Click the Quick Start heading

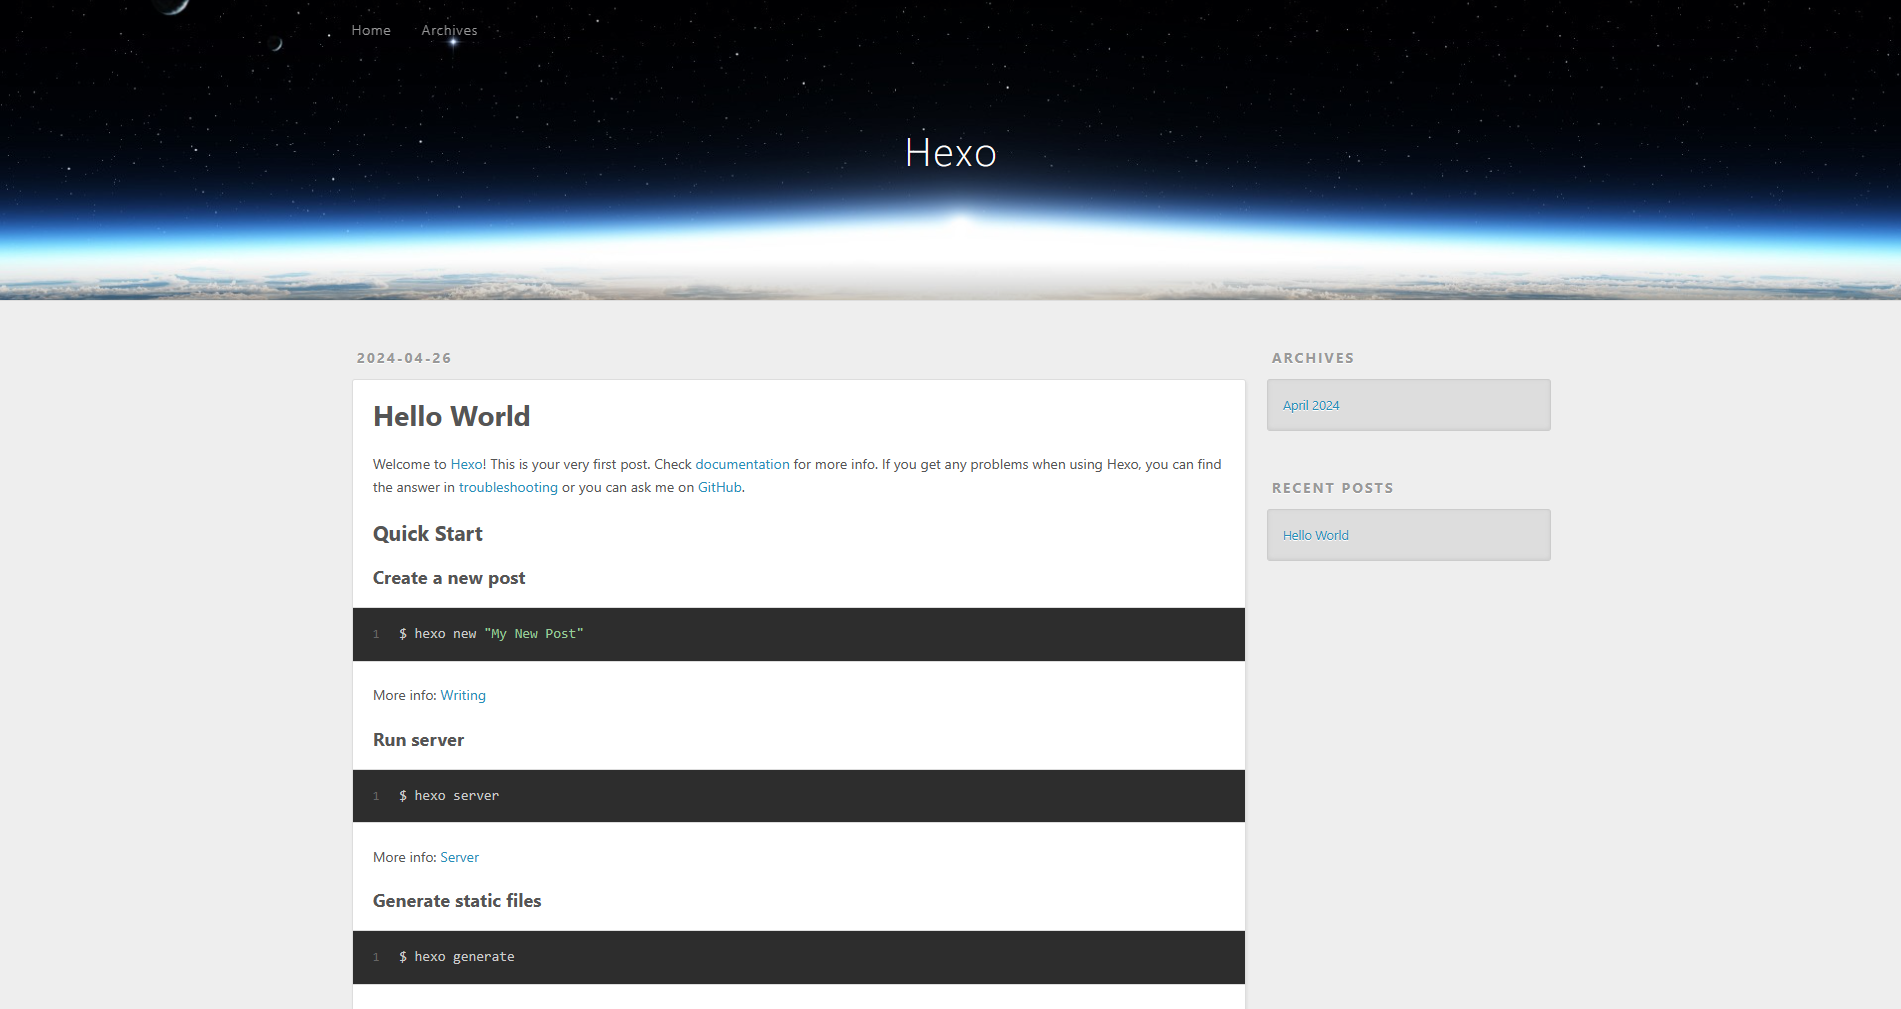click(x=428, y=534)
